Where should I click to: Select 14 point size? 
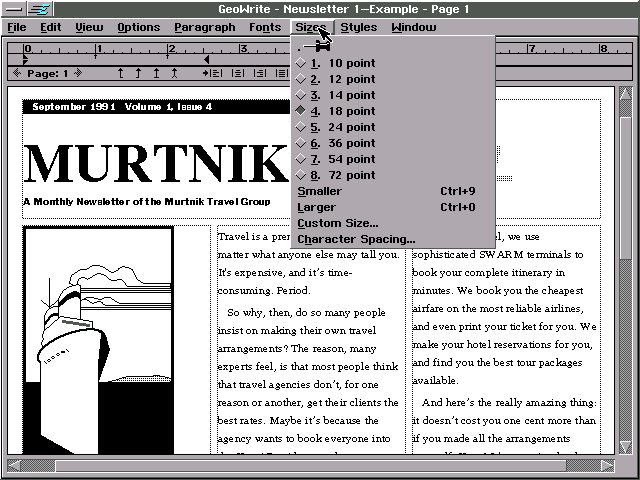click(x=393, y=95)
